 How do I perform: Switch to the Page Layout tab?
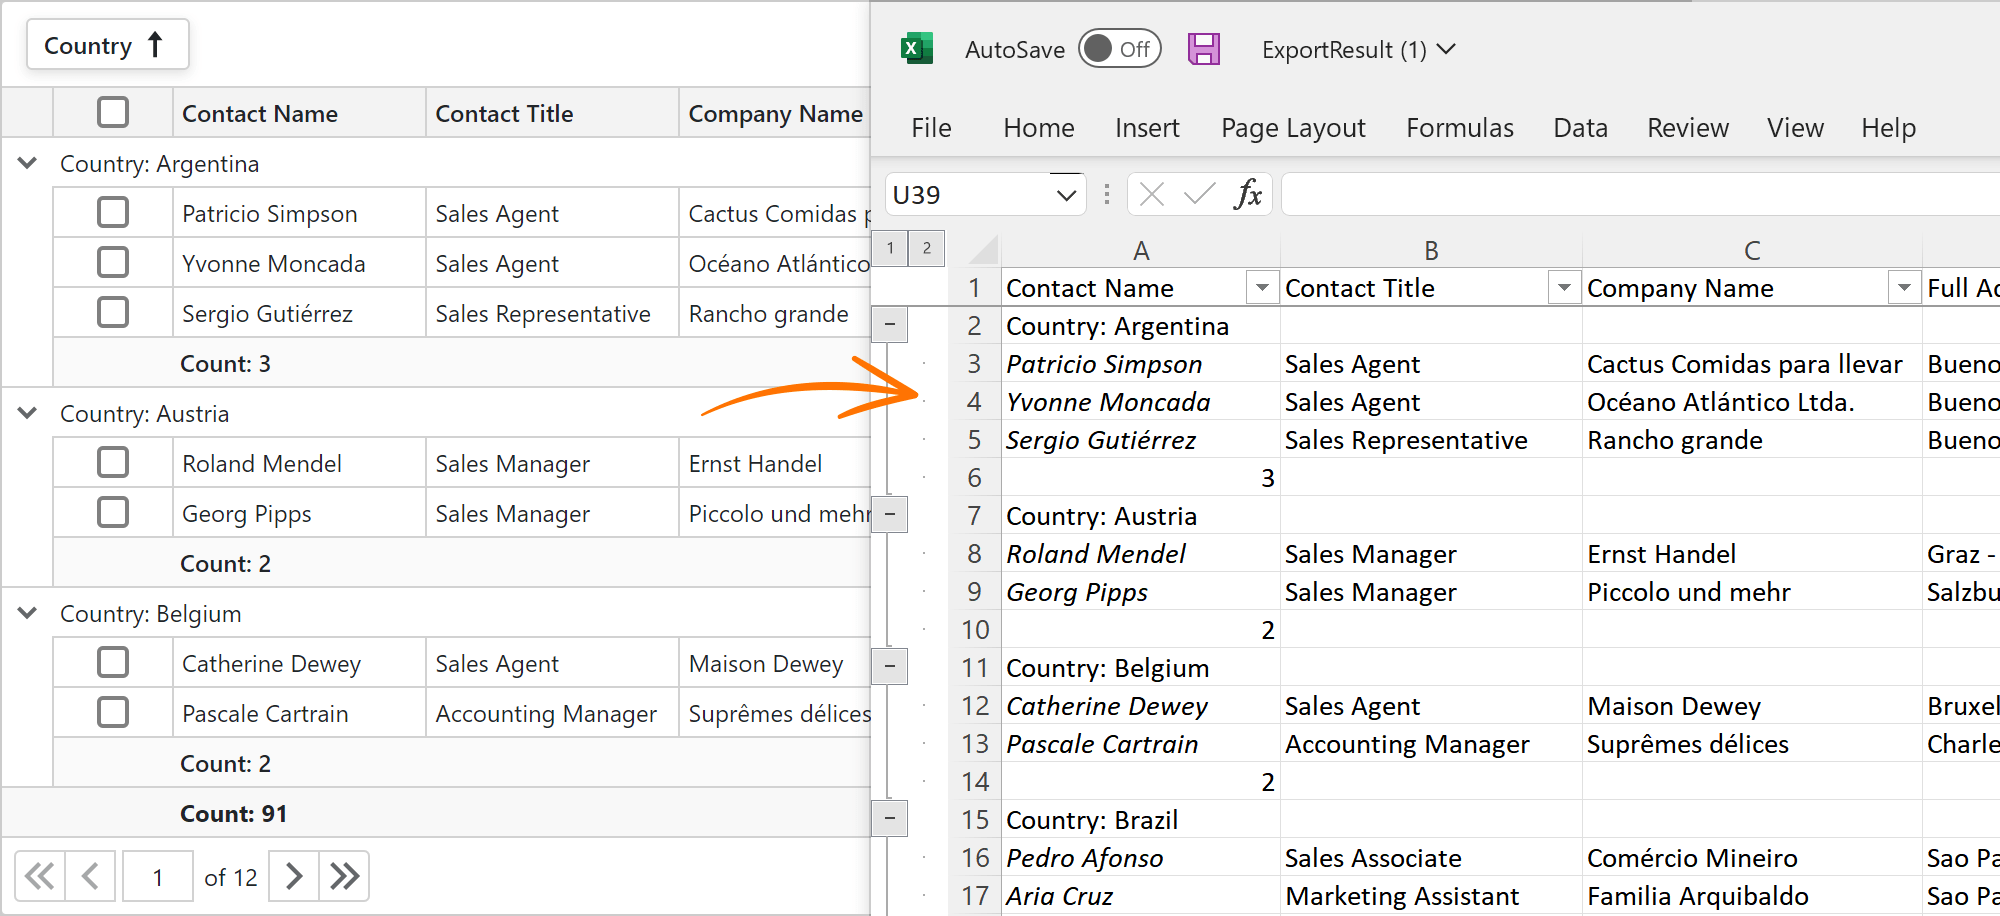click(x=1292, y=128)
